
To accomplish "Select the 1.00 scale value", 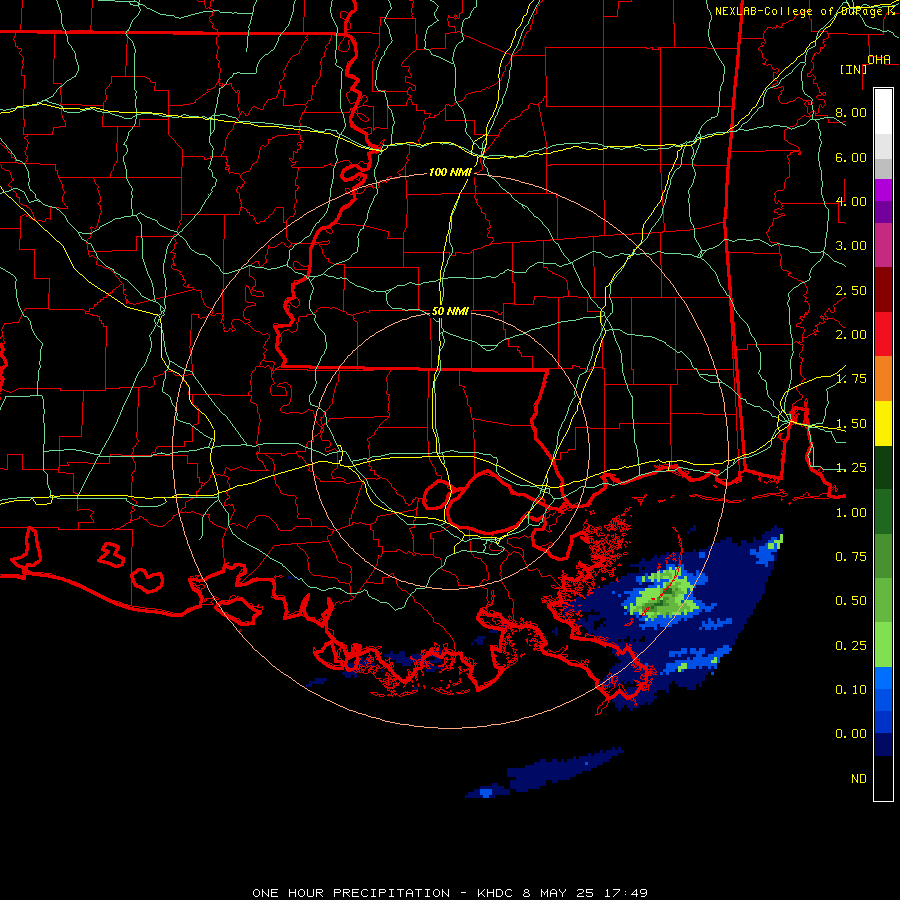I will (x=851, y=513).
